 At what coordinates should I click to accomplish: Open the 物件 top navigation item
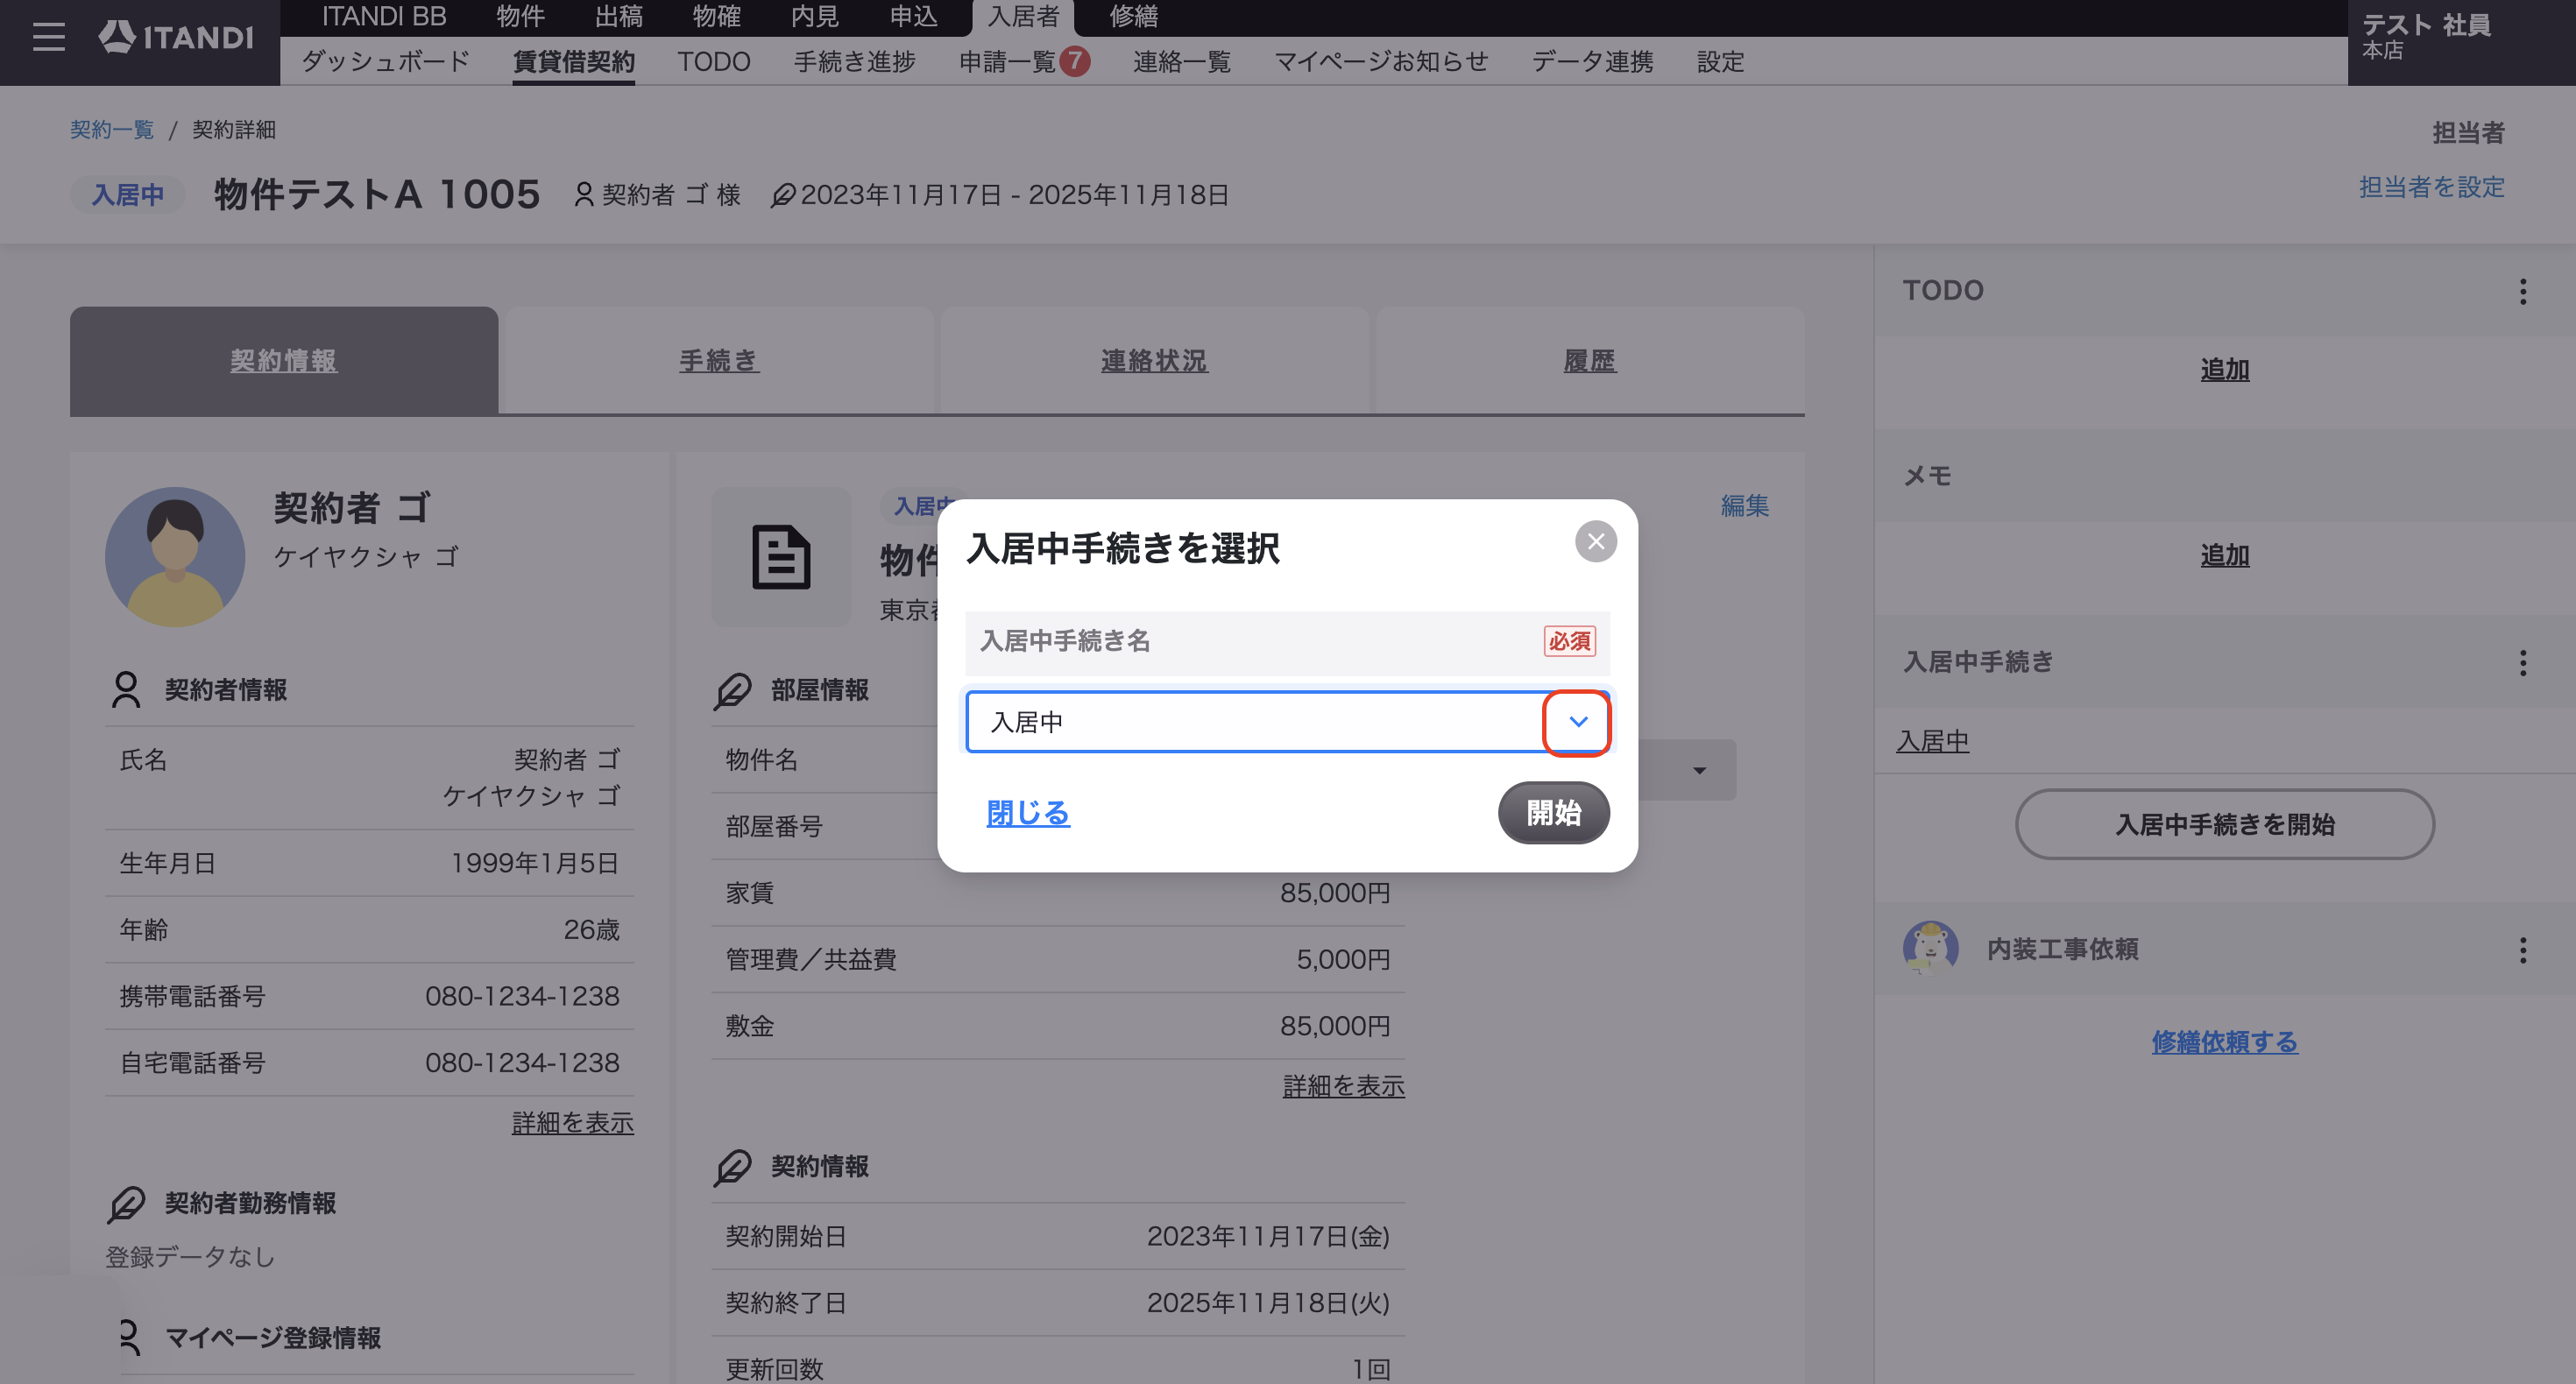coord(521,17)
